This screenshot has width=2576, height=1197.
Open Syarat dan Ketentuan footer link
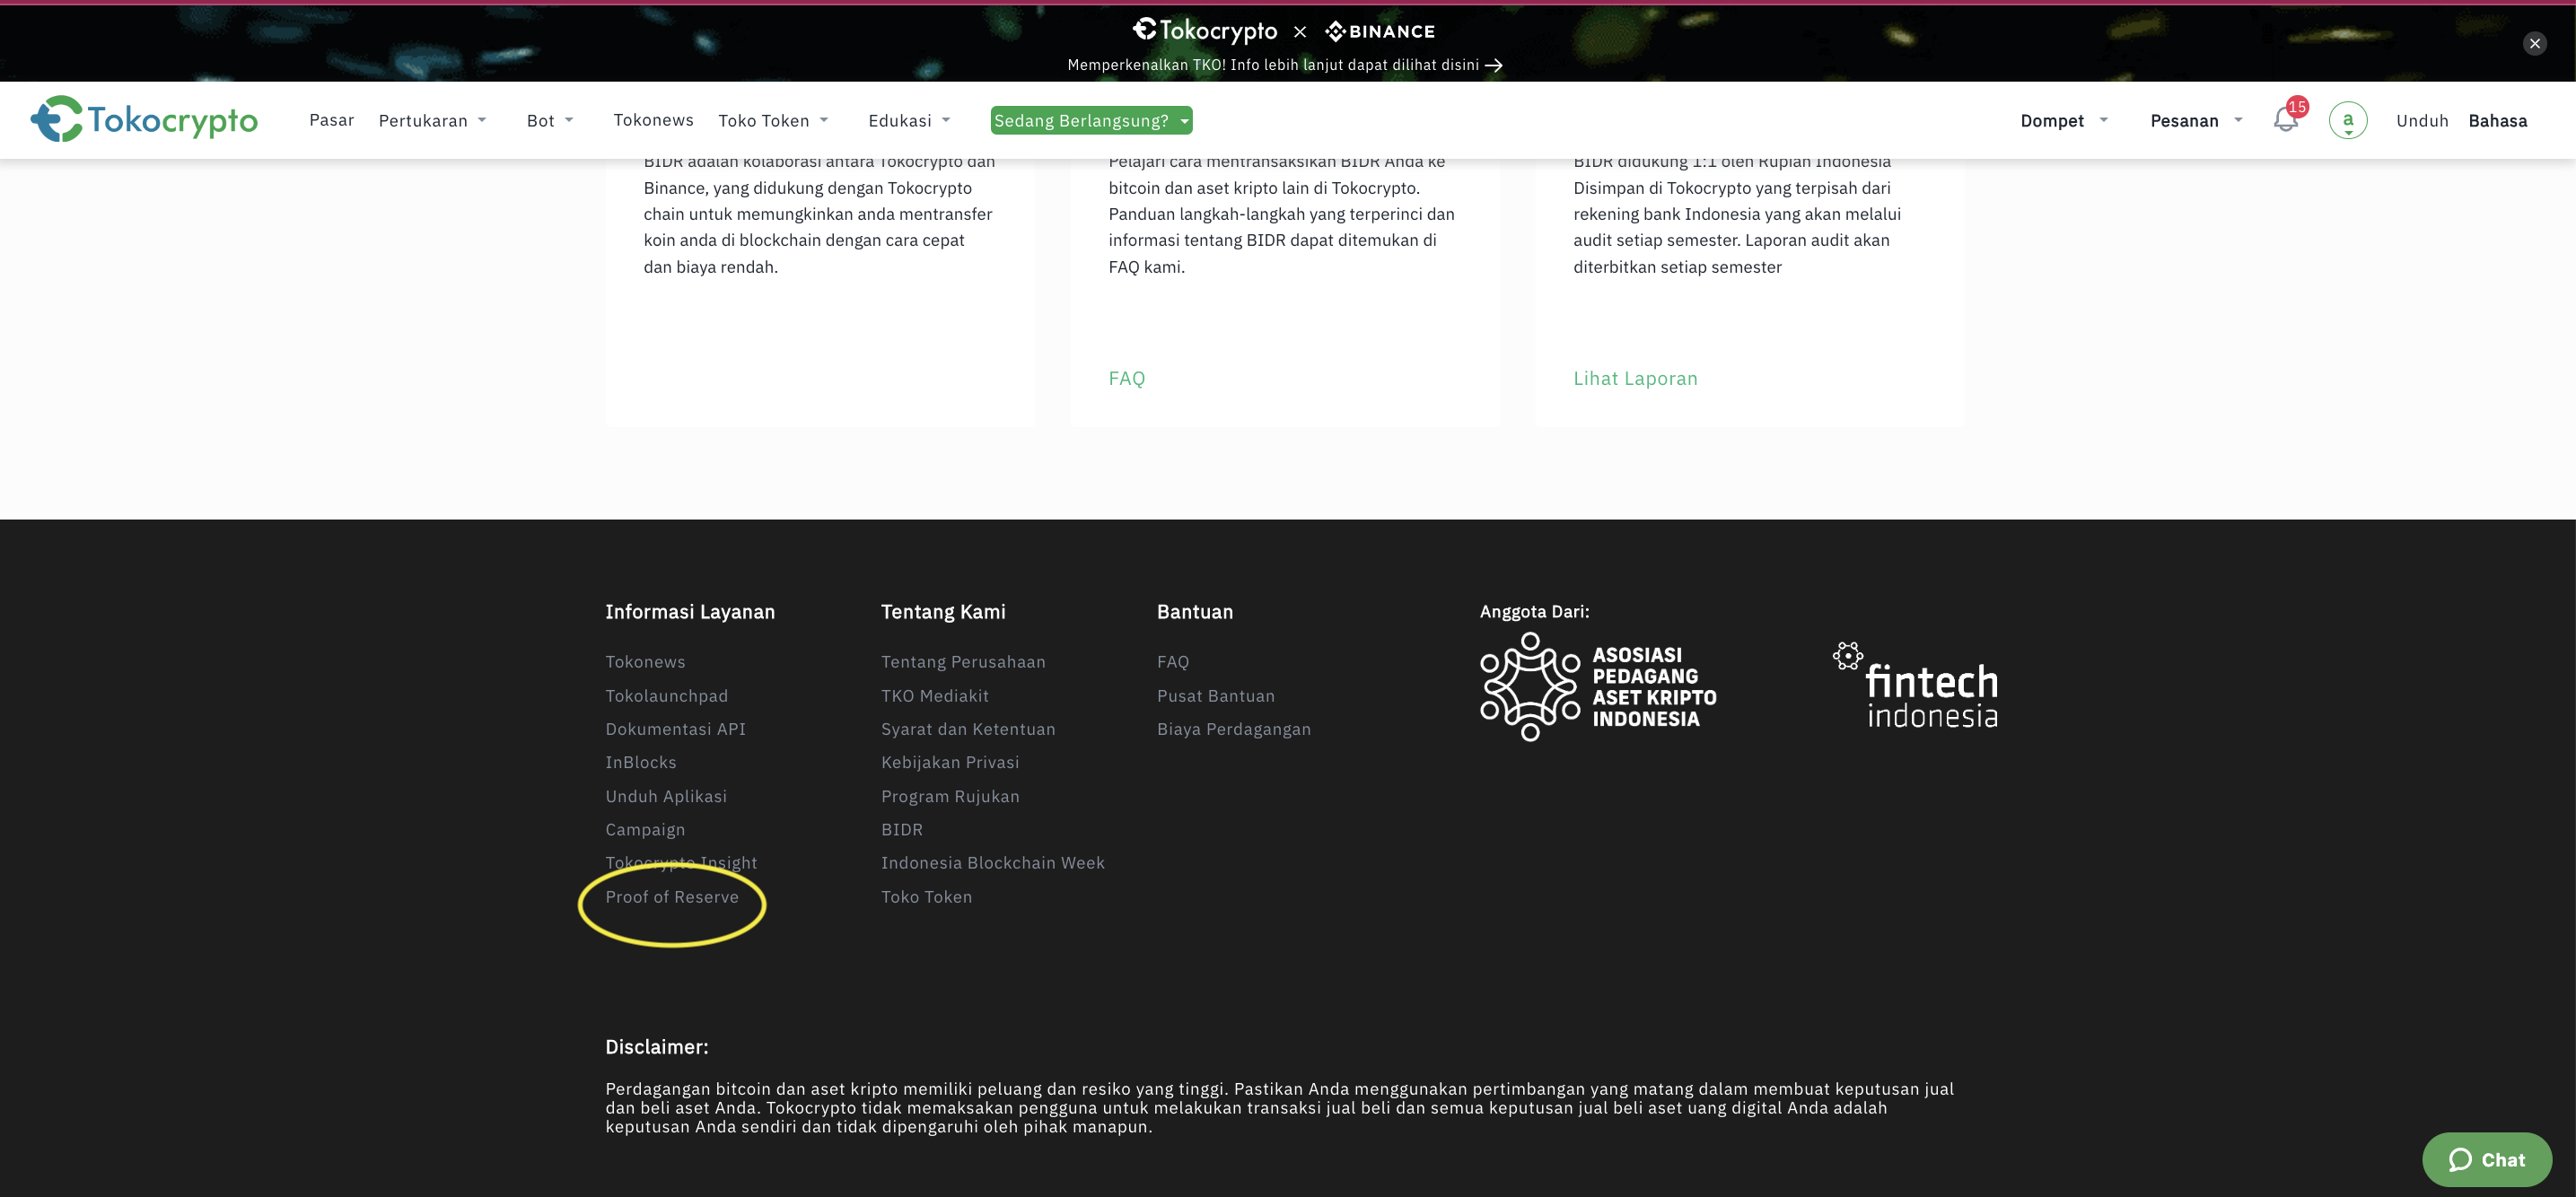tap(968, 729)
